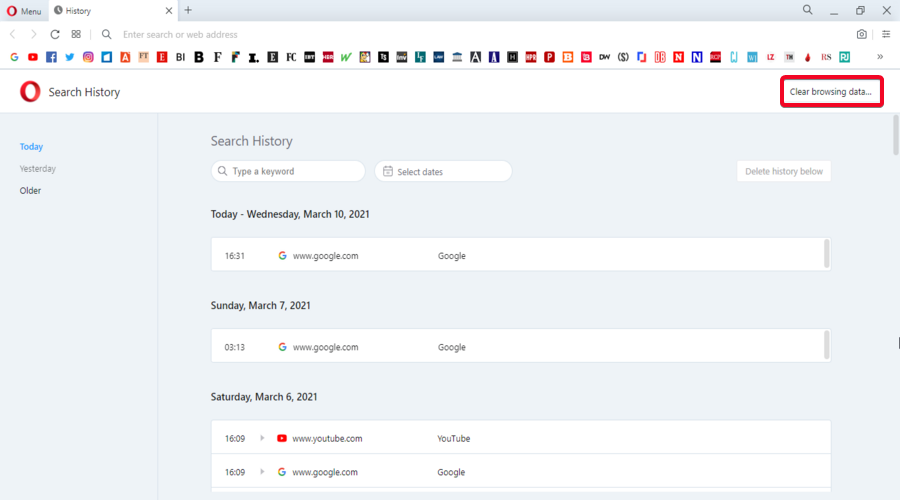This screenshot has width=900, height=500.
Task: Click the Delete history below button
Action: tap(783, 172)
